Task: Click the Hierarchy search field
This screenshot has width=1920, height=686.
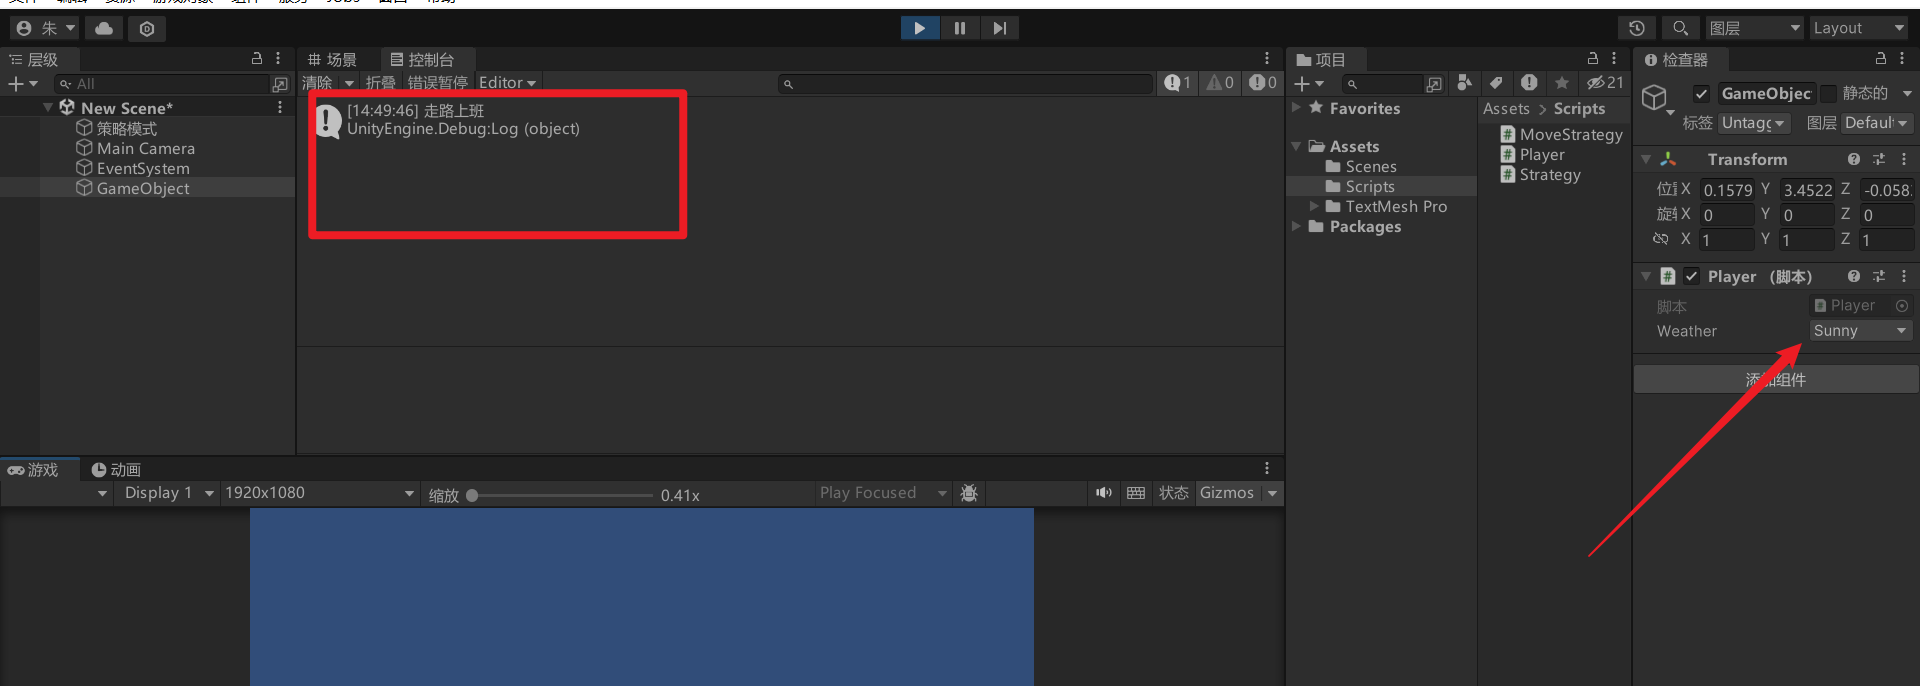Action: 163,84
